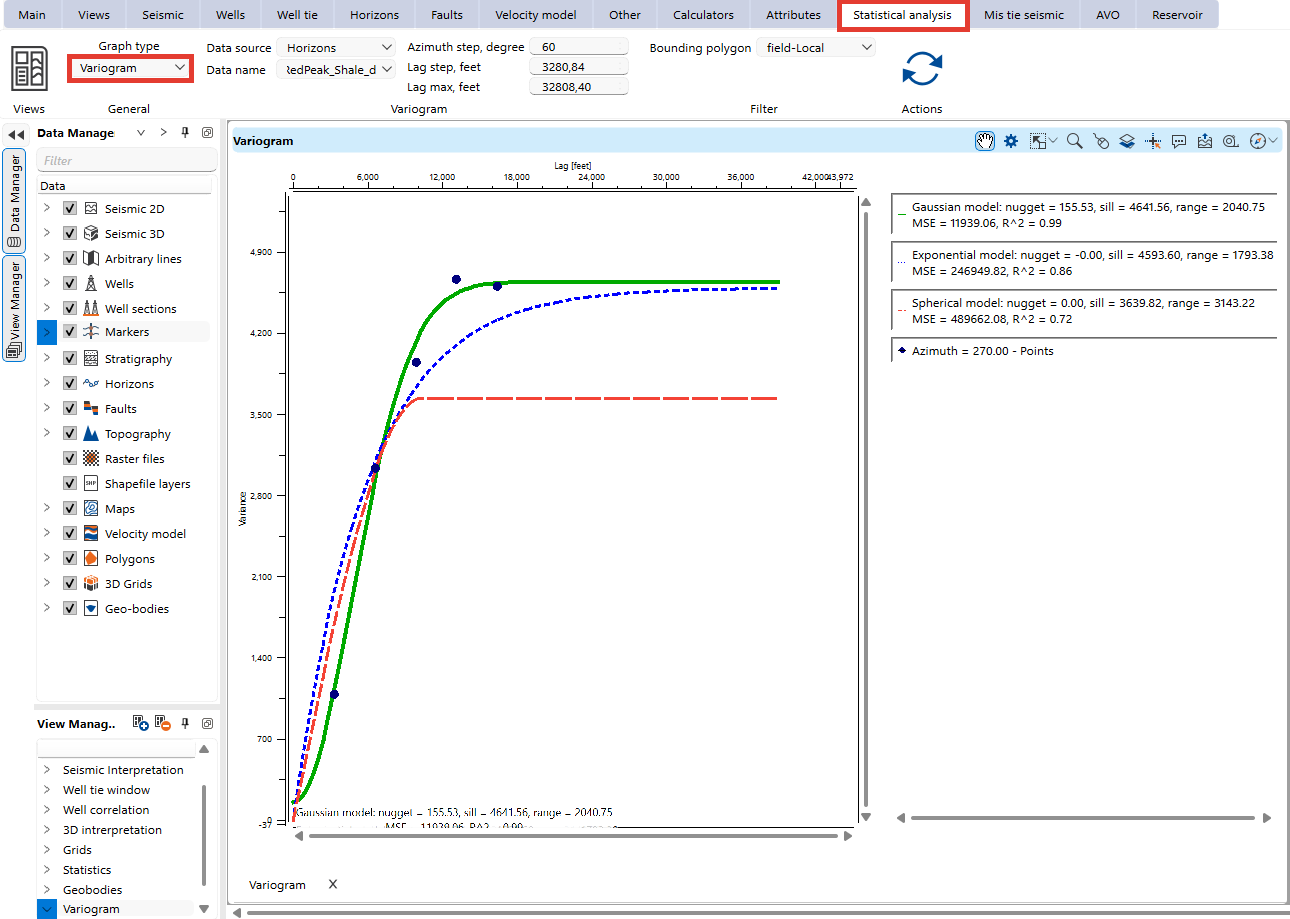1290x919 pixels.
Task: Click the refresh Actions icon
Action: [921, 69]
